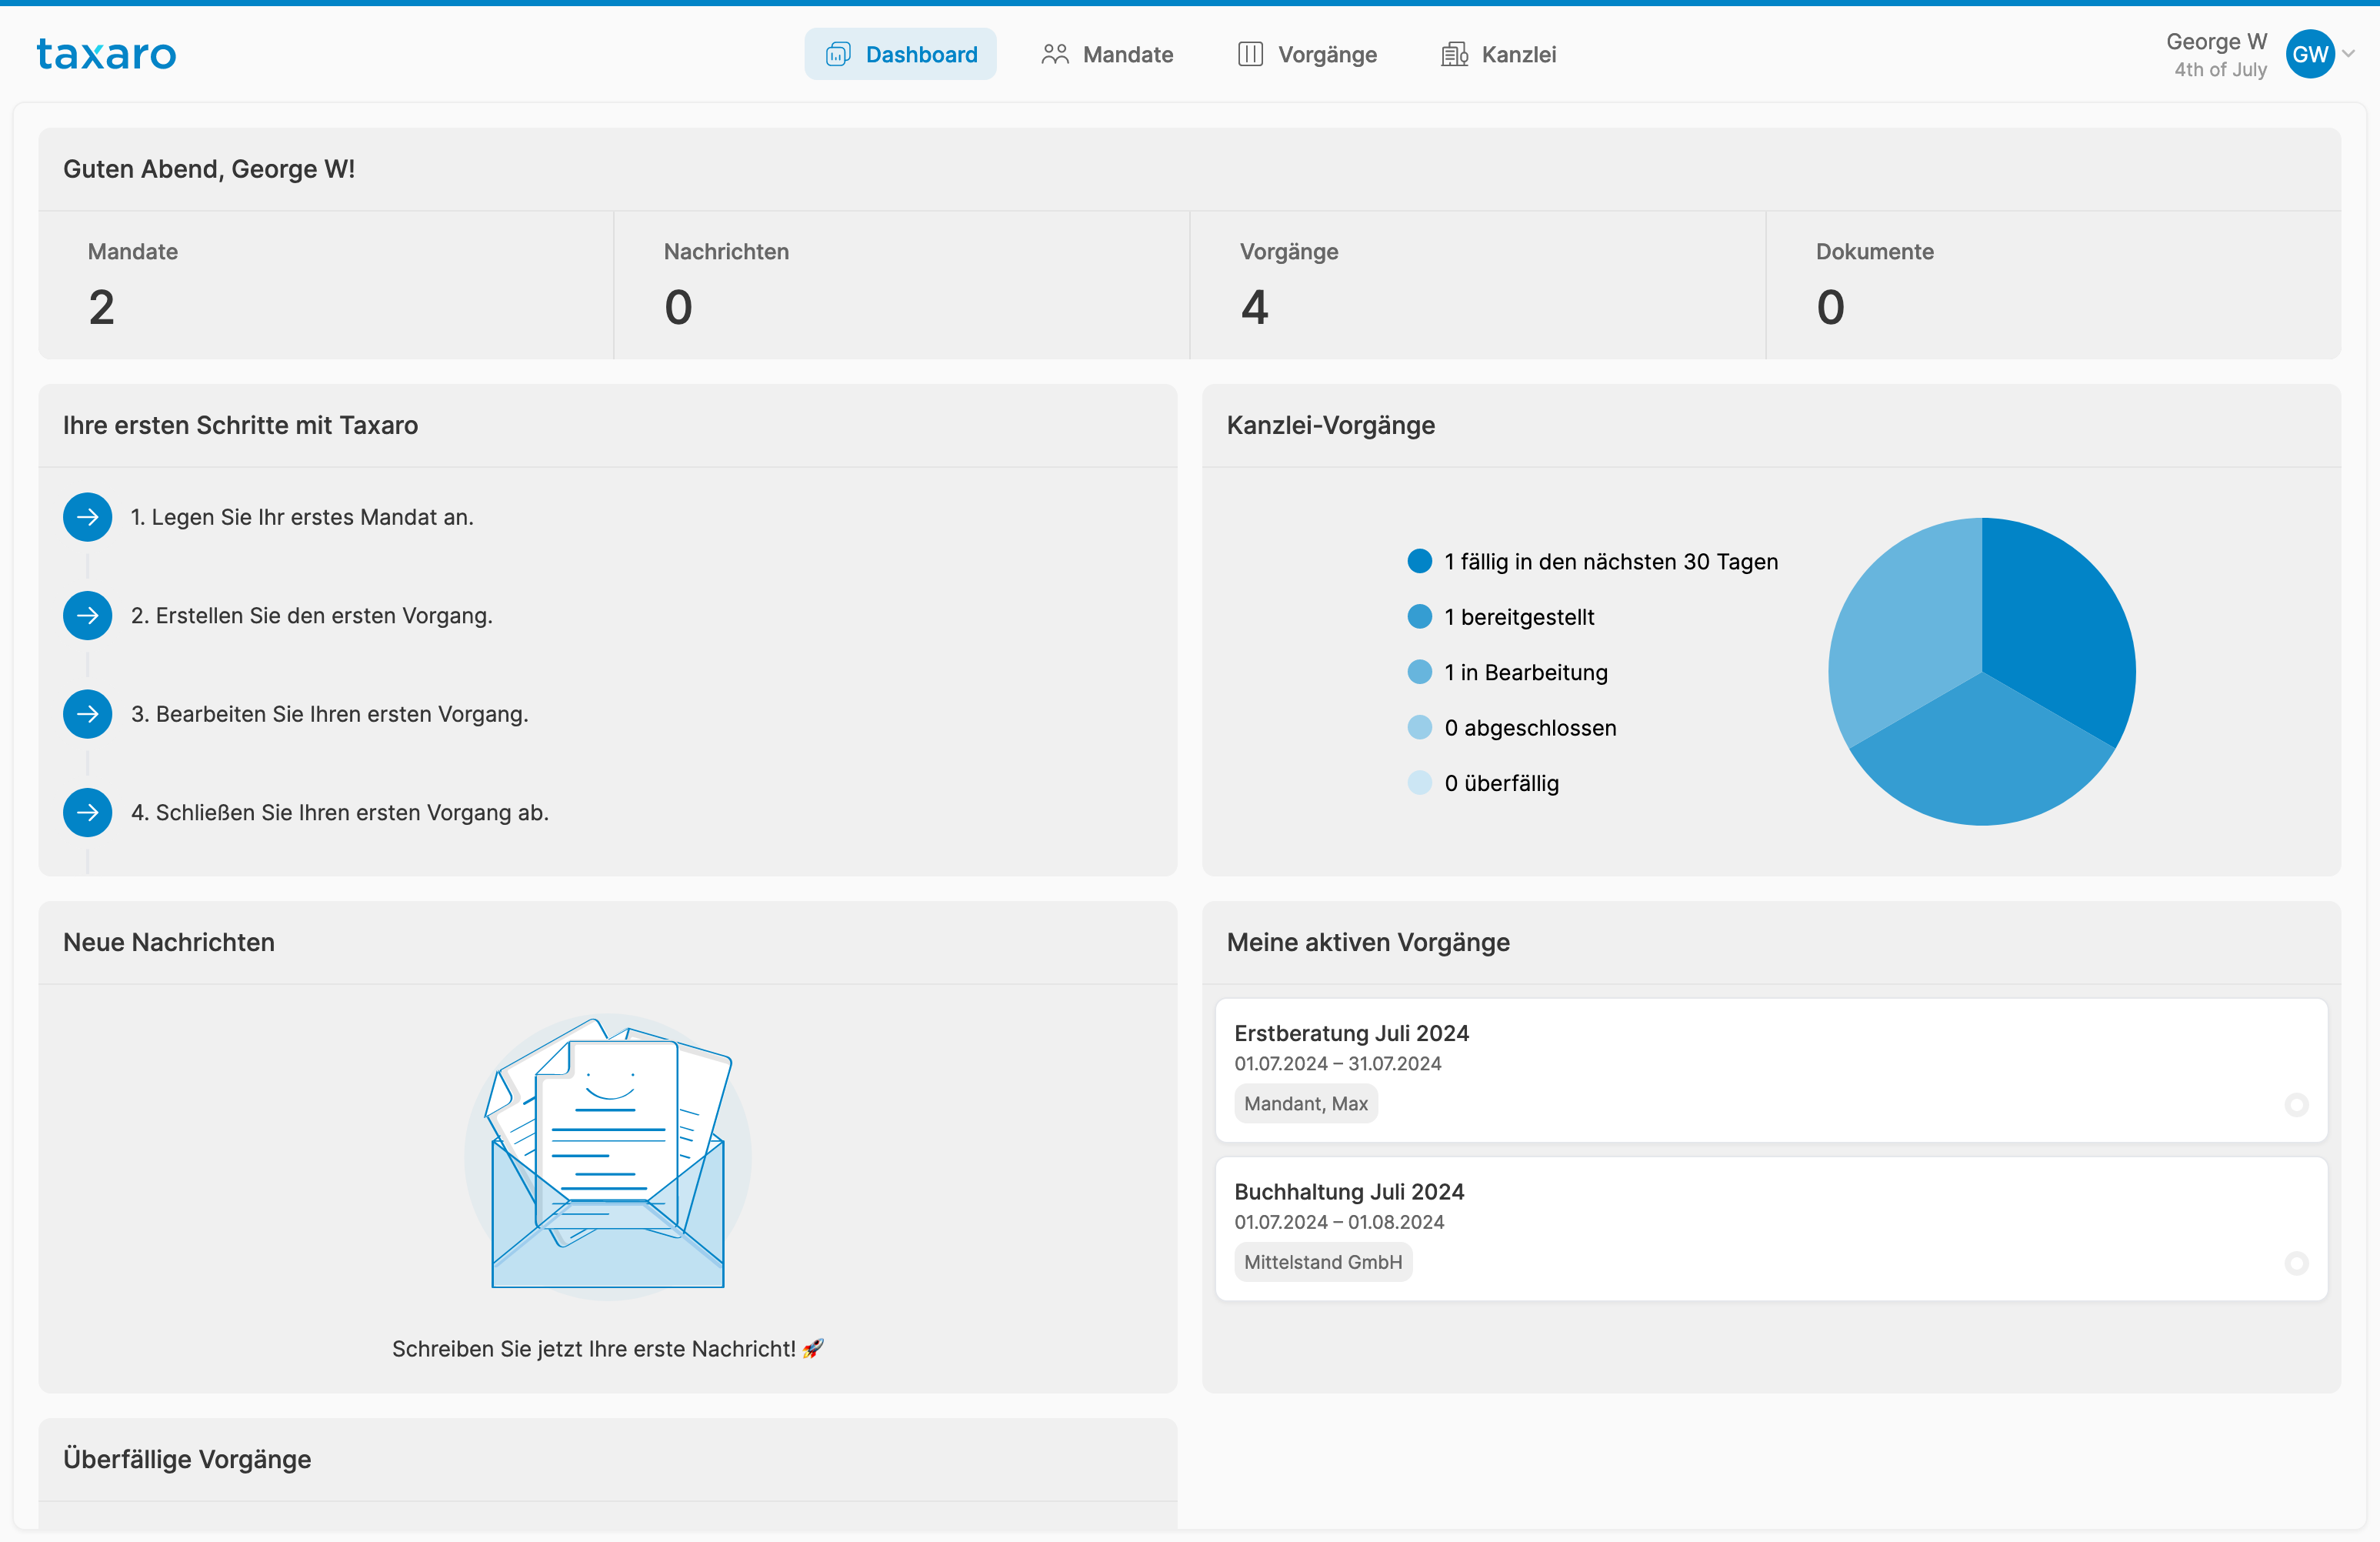The width and height of the screenshot is (2380, 1542).
Task: Click the Buchhaltung Juli 2024 status circle
Action: (x=2297, y=1261)
